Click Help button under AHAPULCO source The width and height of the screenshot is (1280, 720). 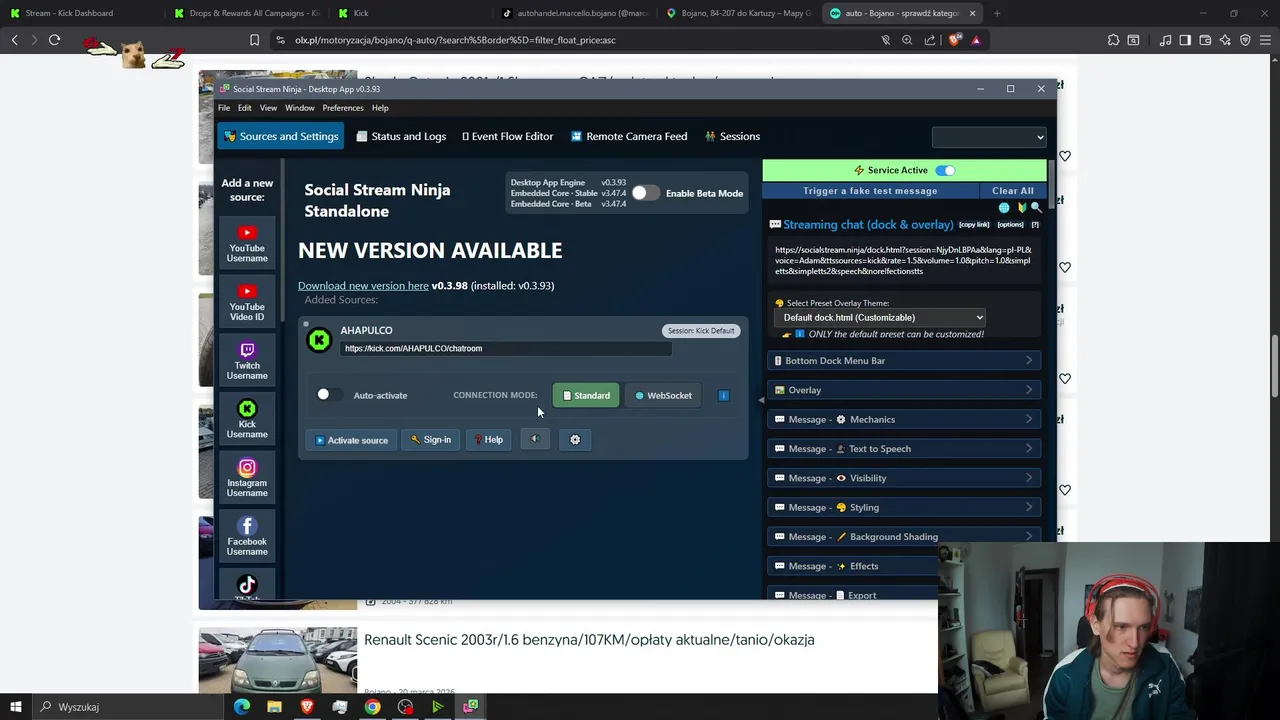(489, 439)
